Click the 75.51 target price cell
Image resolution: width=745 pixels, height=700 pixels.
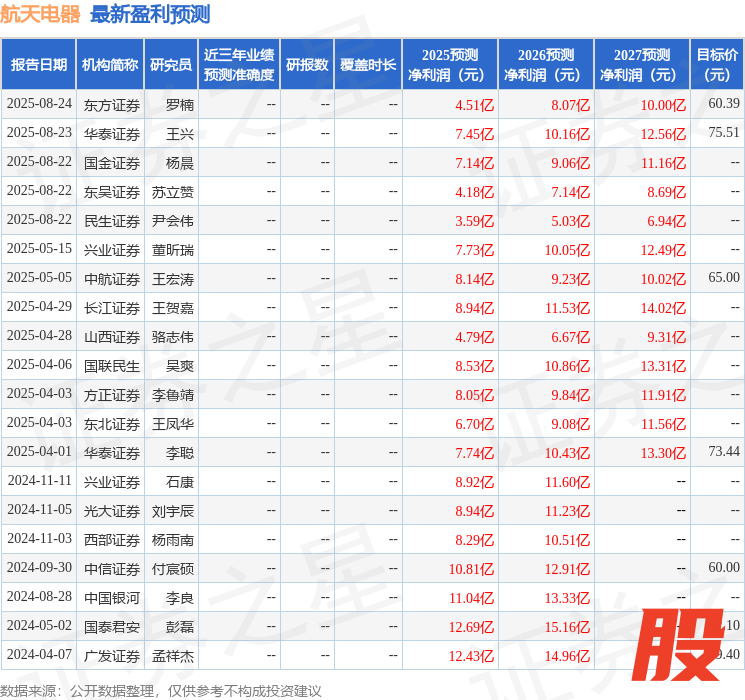[x=723, y=133]
